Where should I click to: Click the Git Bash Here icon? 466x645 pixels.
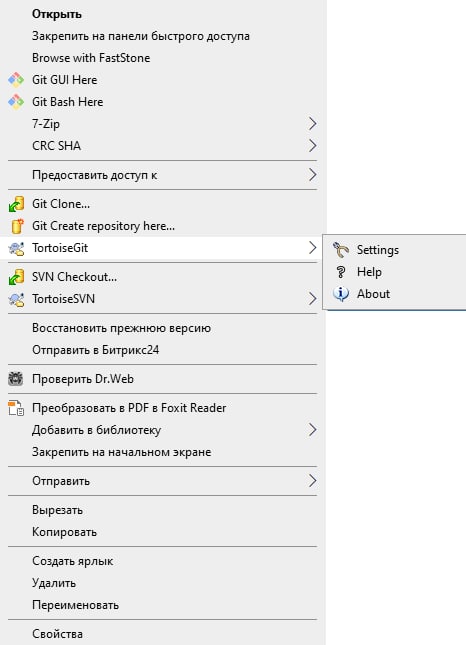[x=16, y=102]
